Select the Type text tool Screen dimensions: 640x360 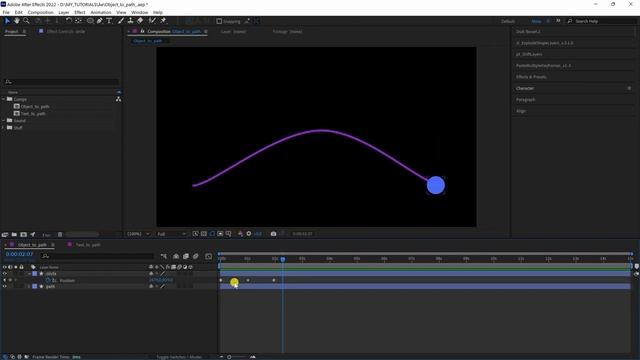[109, 20]
